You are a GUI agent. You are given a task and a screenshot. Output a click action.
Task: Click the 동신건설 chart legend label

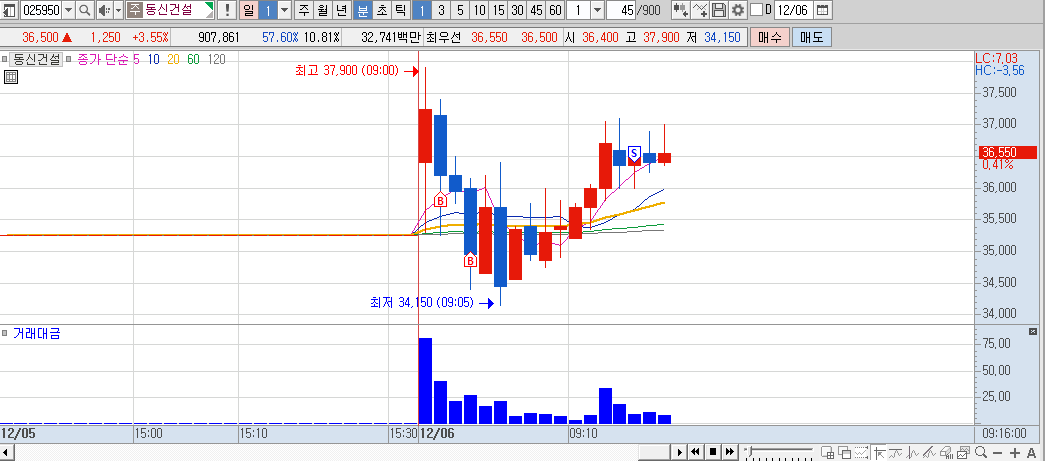[37, 59]
